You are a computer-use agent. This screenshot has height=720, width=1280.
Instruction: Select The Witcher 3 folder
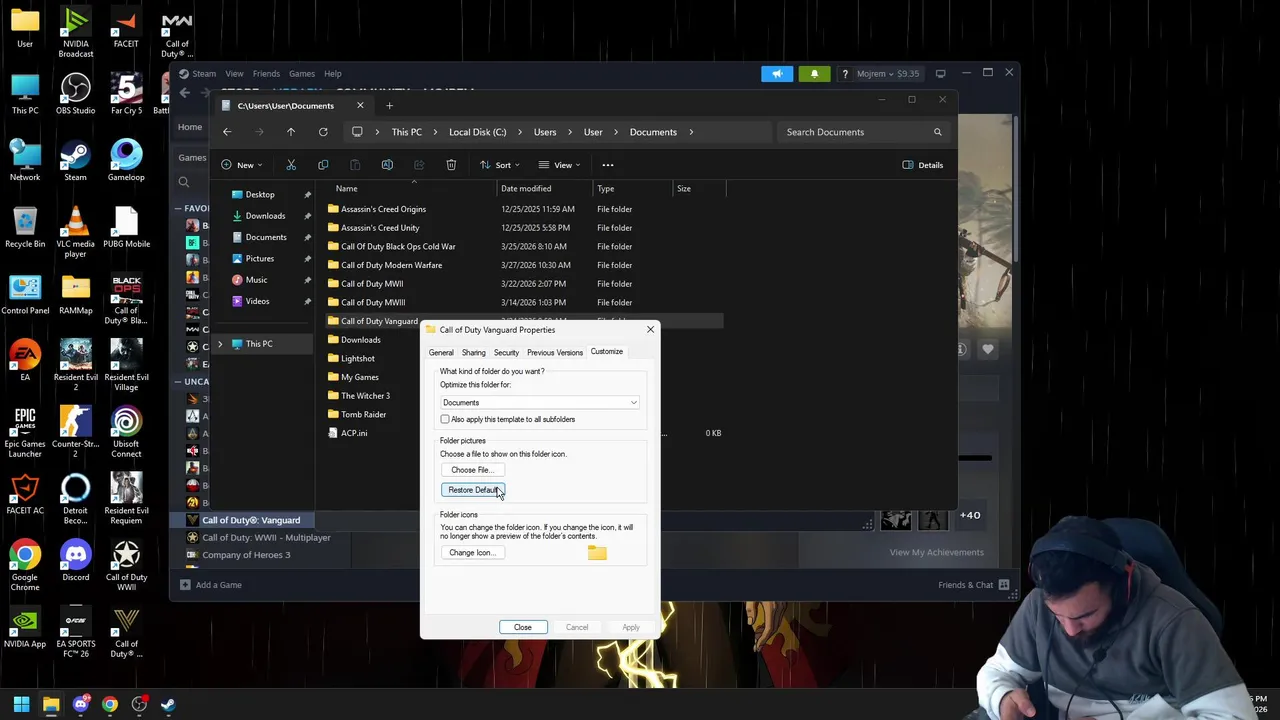365,396
